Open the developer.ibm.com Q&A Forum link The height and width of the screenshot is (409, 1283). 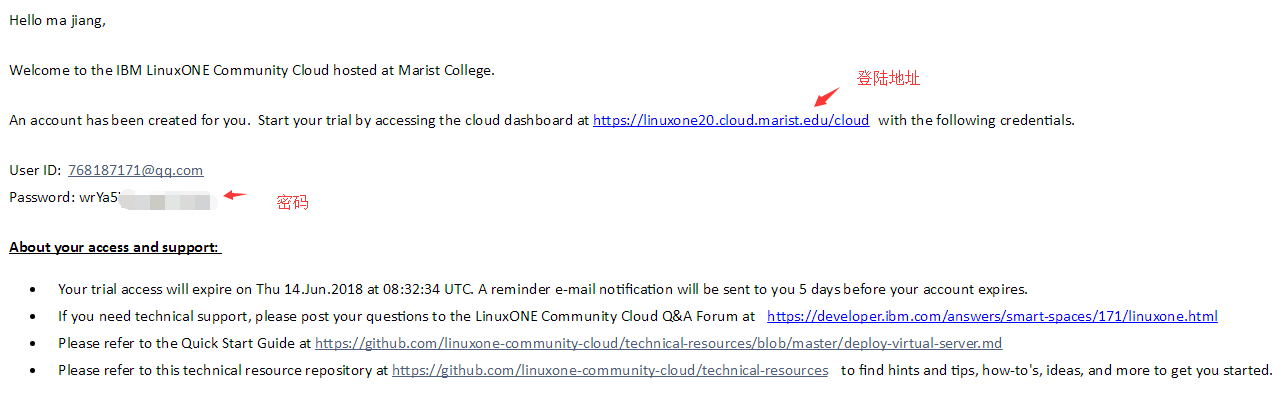pyautogui.click(x=992, y=316)
